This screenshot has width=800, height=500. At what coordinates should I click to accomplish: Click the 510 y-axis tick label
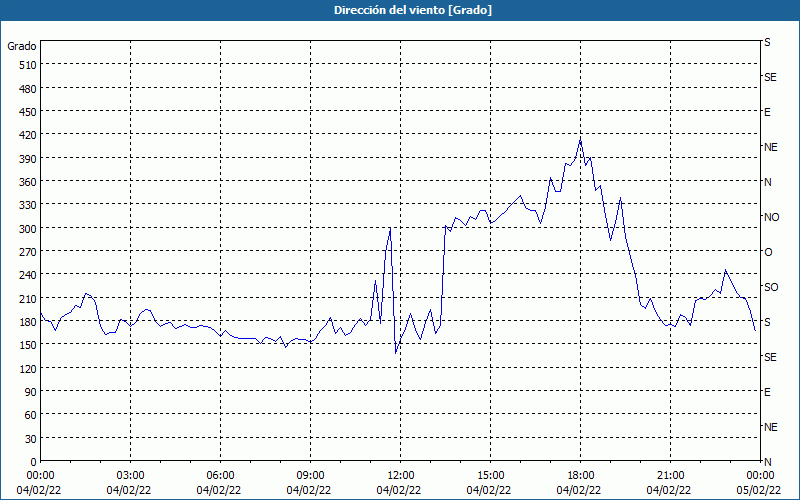pyautogui.click(x=28, y=65)
